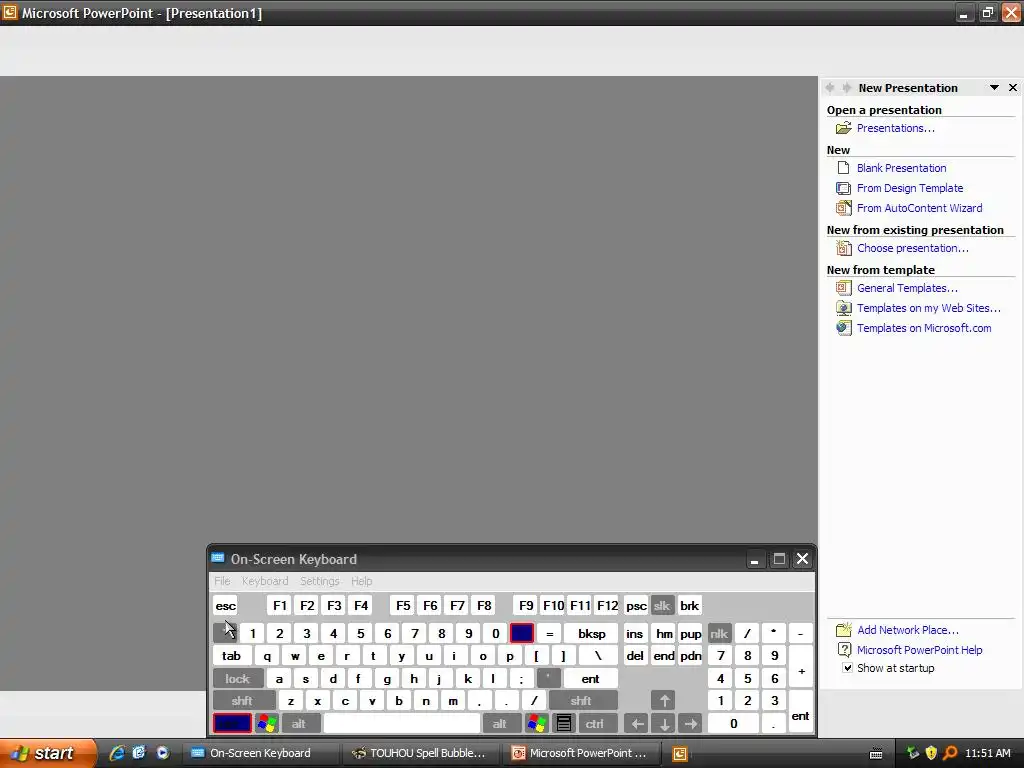Switch to On-Screen Keyboard taskbar button
The height and width of the screenshot is (768, 1024).
(x=261, y=753)
